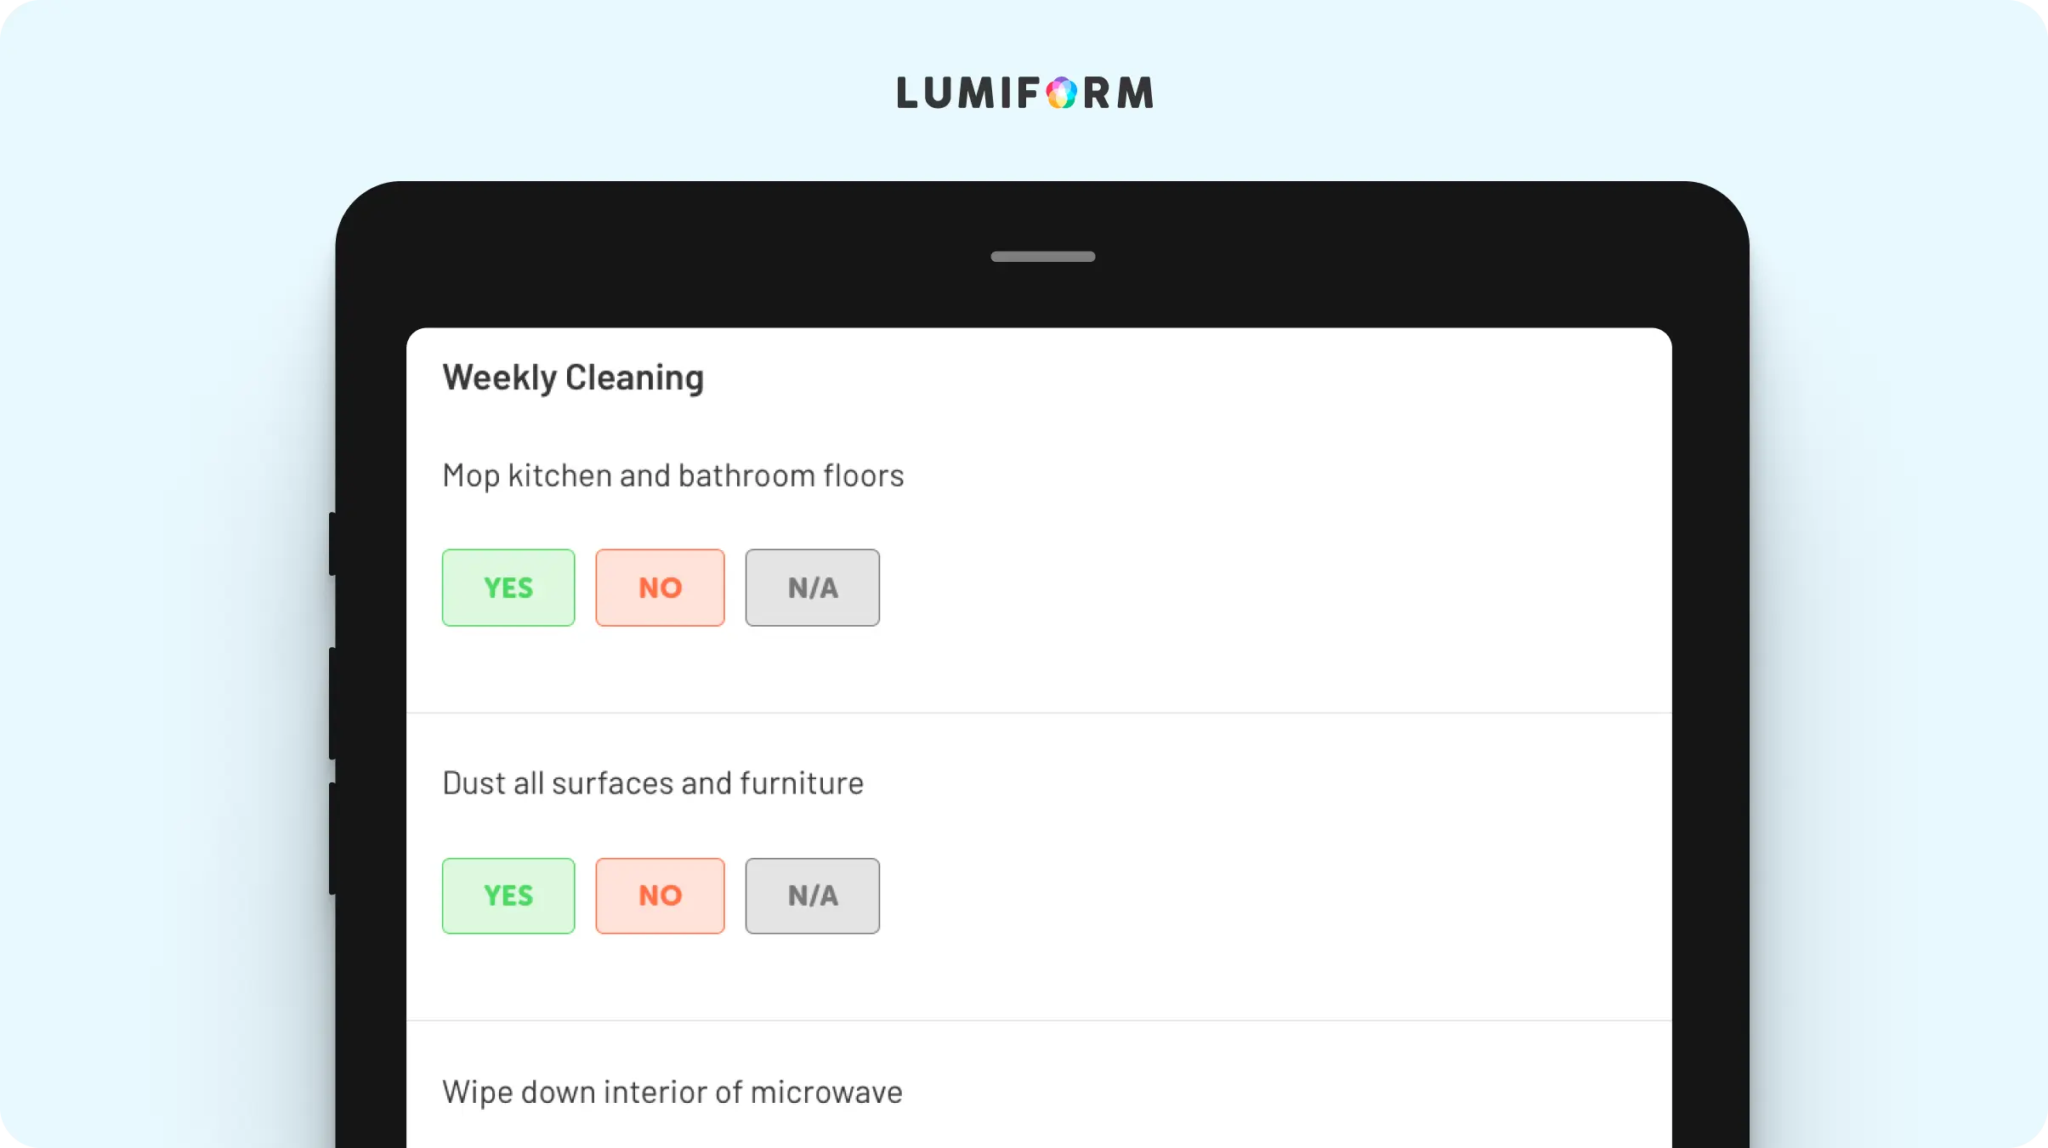The image size is (2048, 1148).
Task: Mark N/A for mop kitchen and bathroom floors
Action: (812, 587)
